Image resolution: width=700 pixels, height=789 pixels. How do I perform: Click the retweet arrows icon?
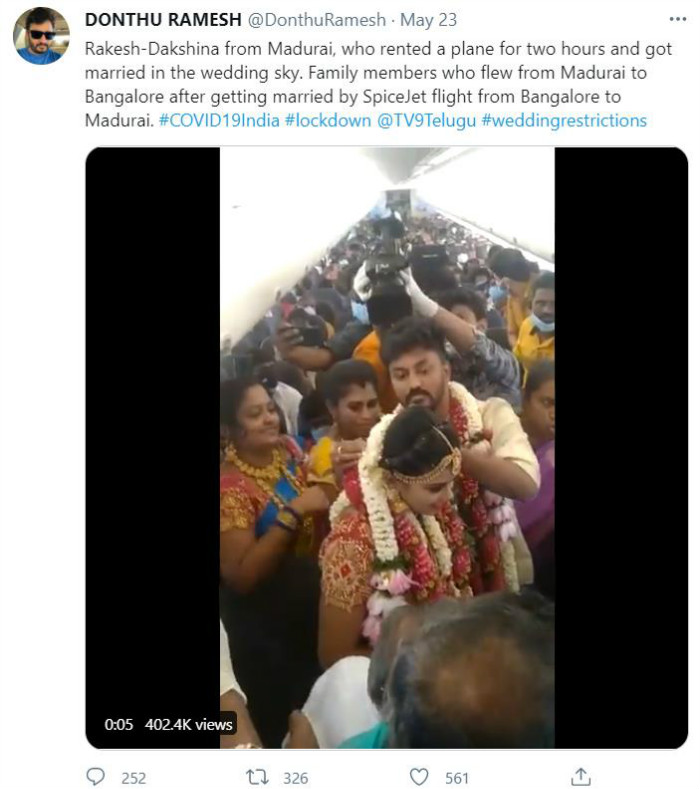pos(257,777)
